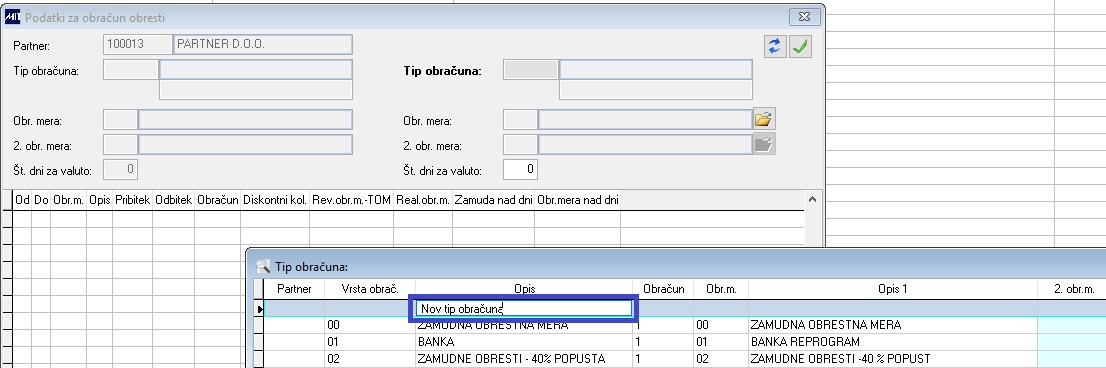
Task: Click the new-row indicator arrow in lookup grid
Action: (x=259, y=309)
